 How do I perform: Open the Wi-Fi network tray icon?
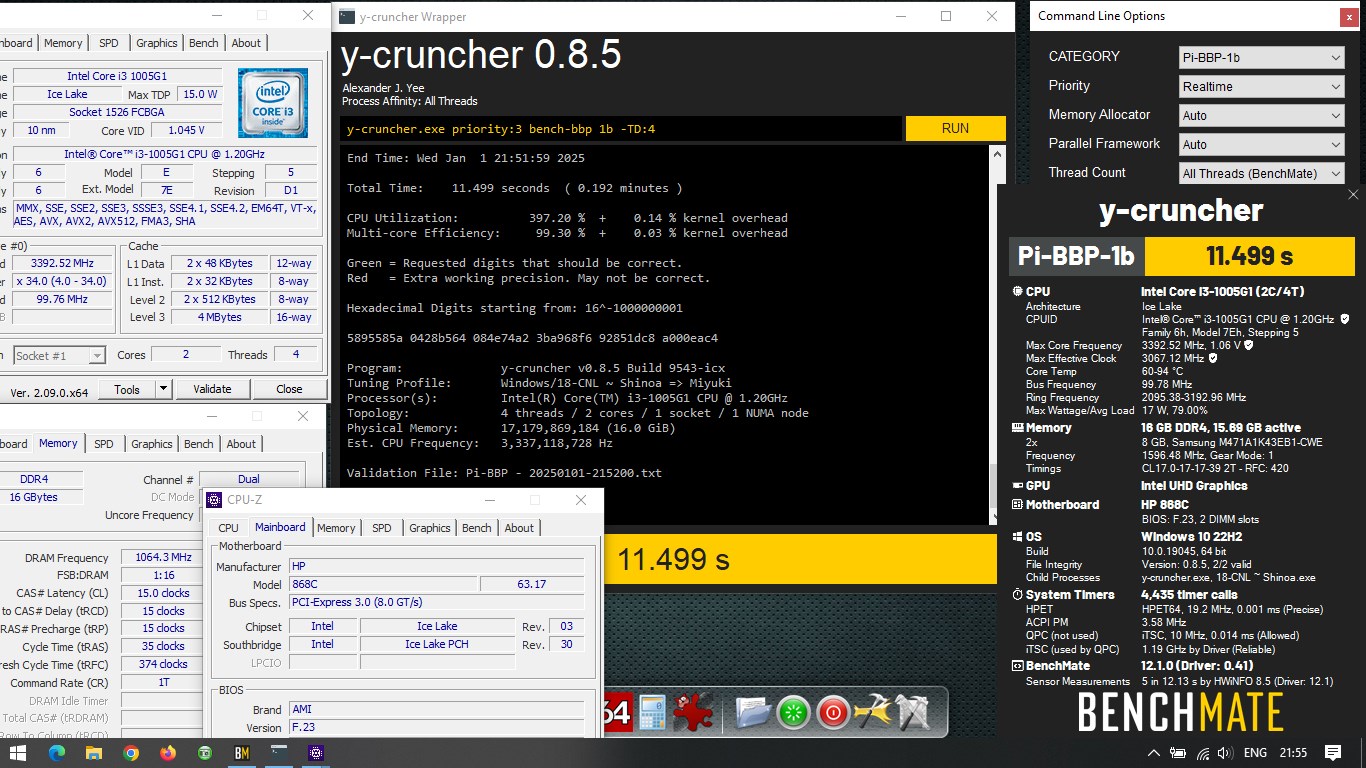pyautogui.click(x=1203, y=753)
